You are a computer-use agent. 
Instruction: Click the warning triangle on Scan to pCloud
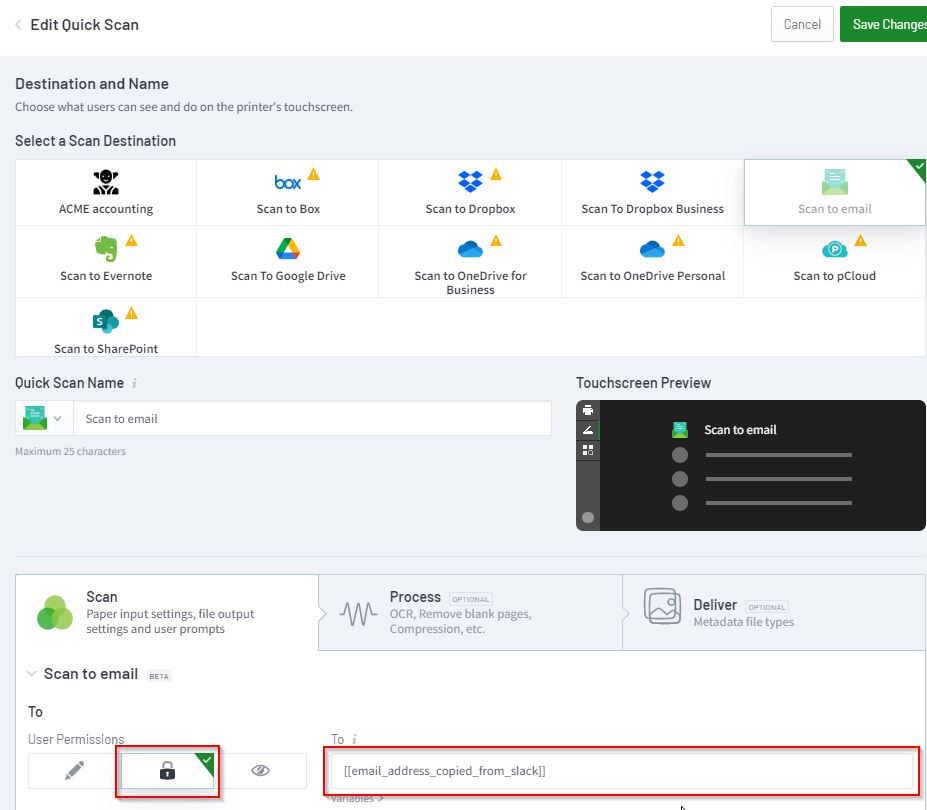coord(861,241)
